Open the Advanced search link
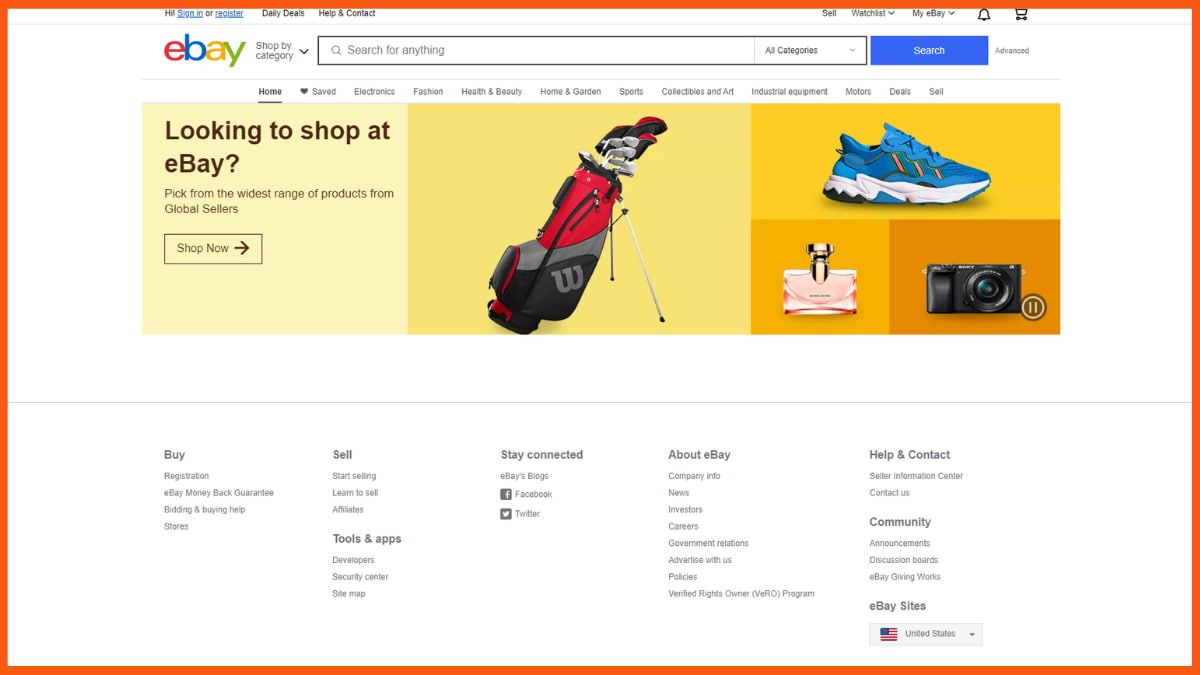Screen dimensions: 1200x675 (x=1011, y=50)
